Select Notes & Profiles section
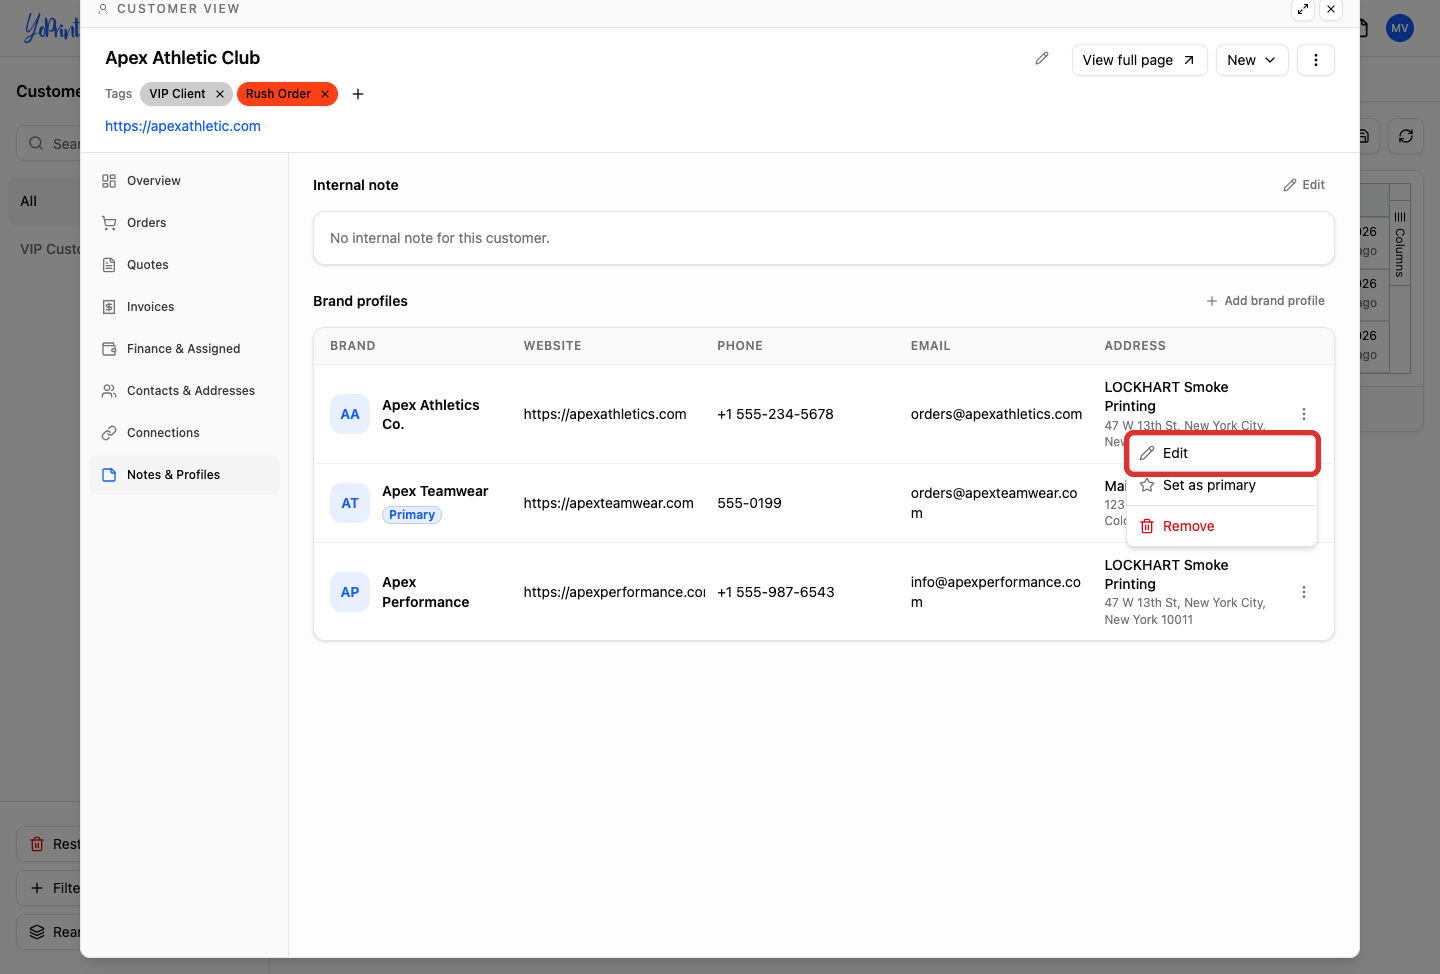This screenshot has height=974, width=1440. click(185, 475)
